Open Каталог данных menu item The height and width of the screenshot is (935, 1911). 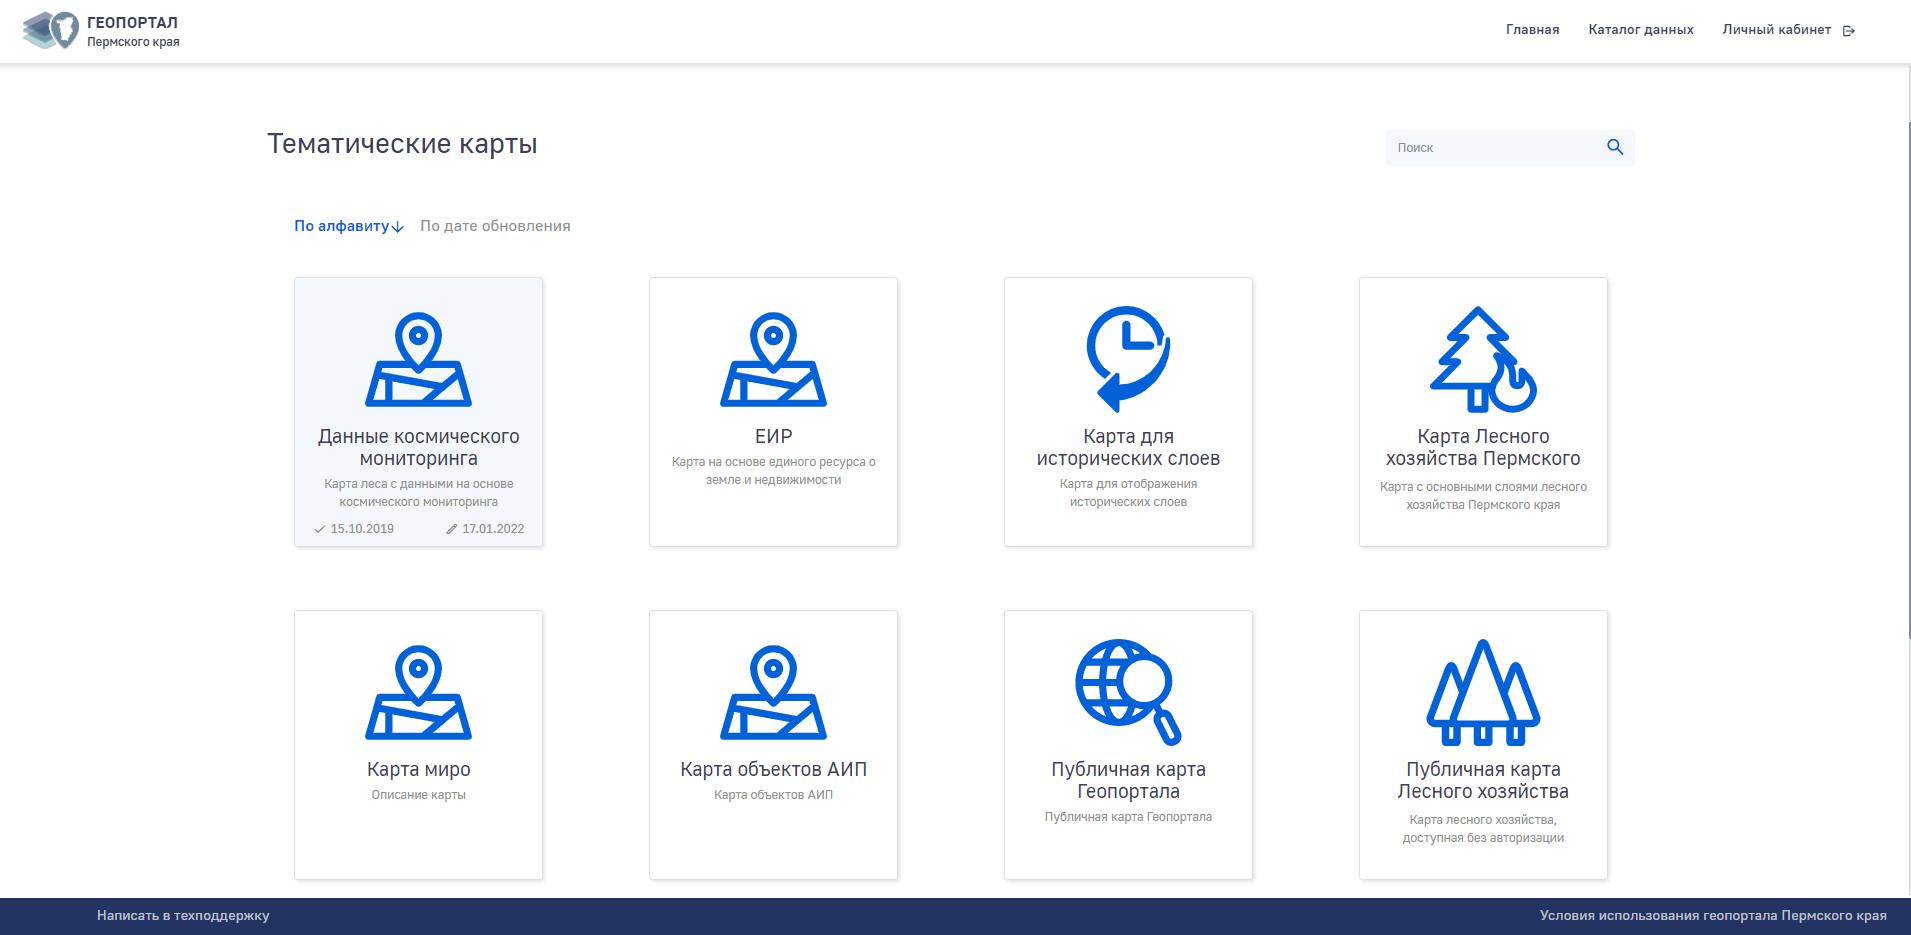click(1640, 30)
